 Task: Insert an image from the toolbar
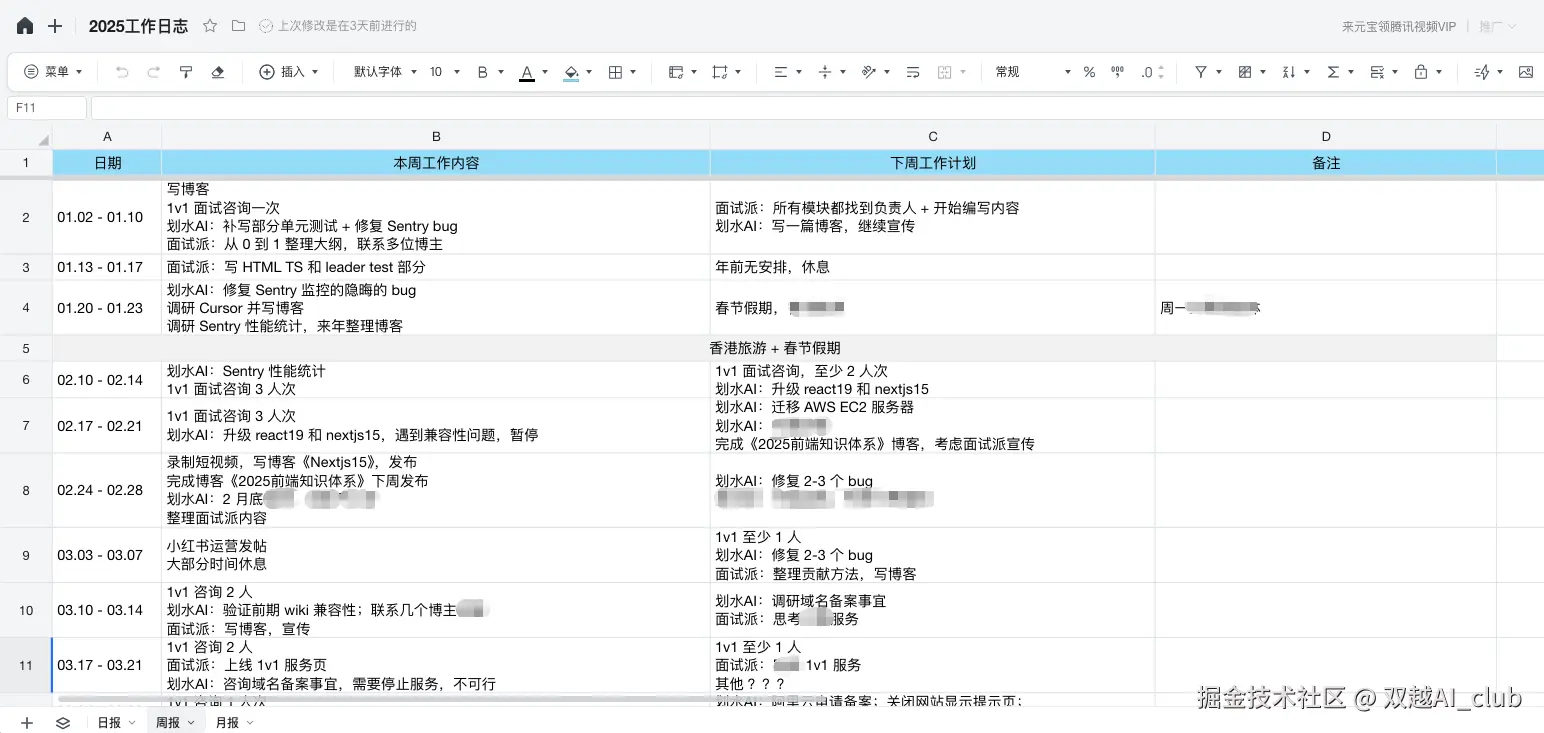[x=1525, y=72]
